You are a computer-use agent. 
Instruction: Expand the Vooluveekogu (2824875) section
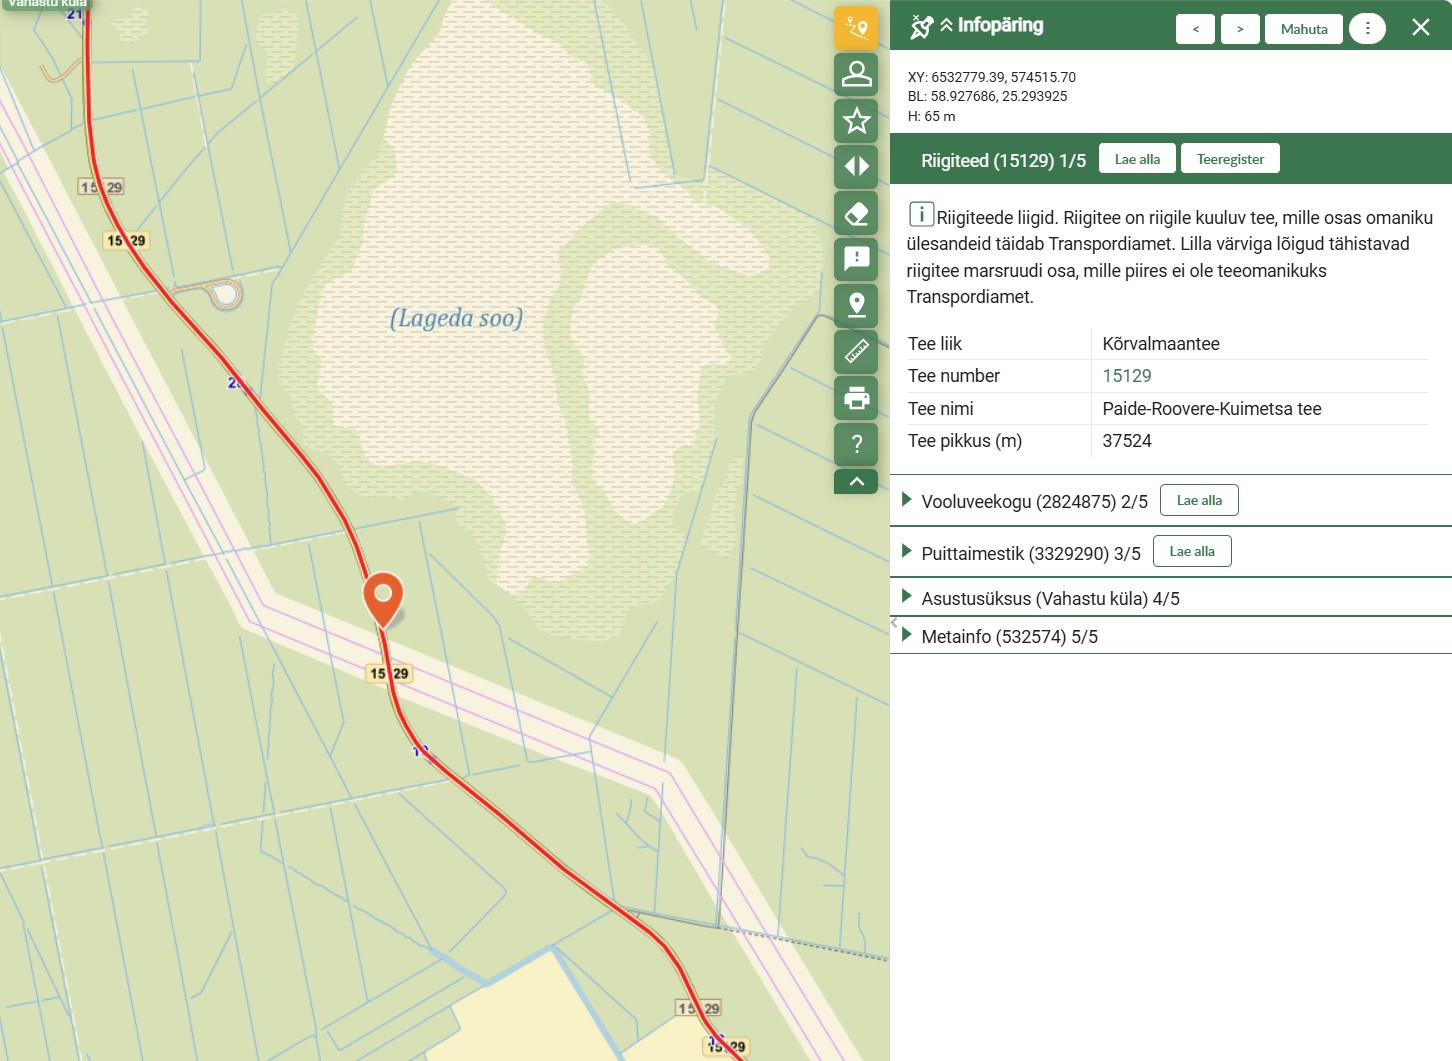pos(1033,501)
